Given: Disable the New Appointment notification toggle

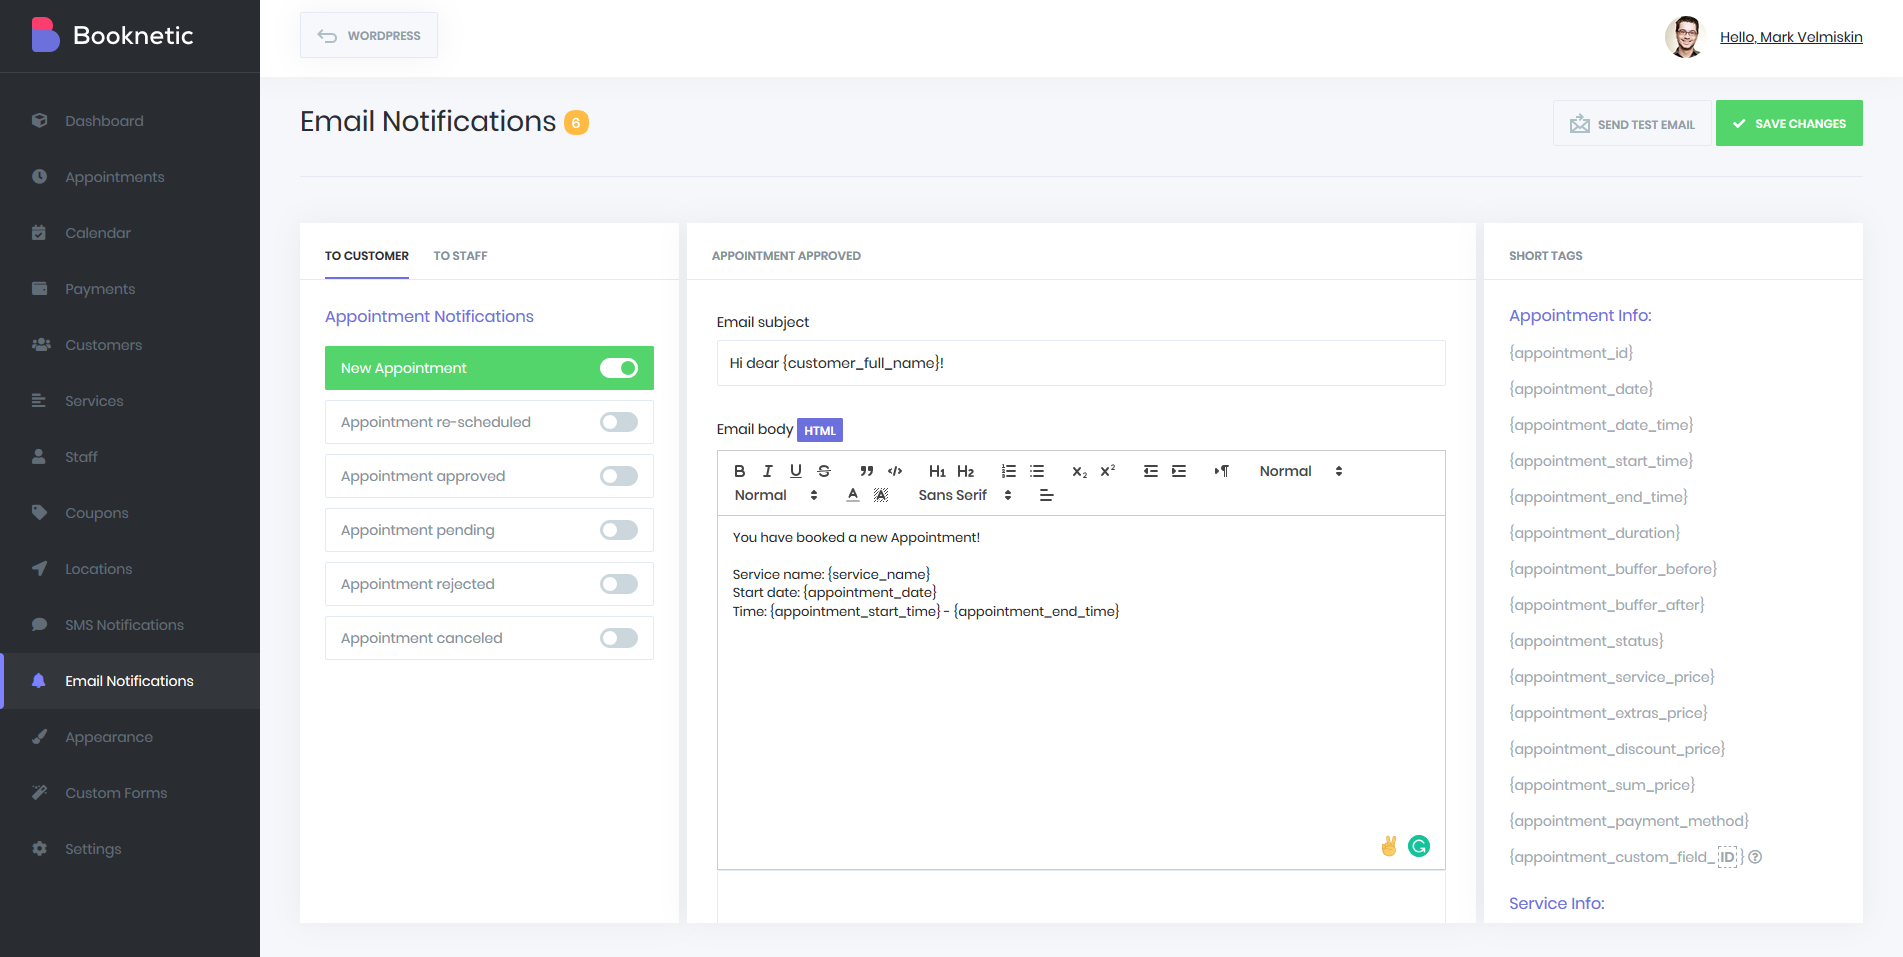Looking at the screenshot, I should (x=618, y=368).
